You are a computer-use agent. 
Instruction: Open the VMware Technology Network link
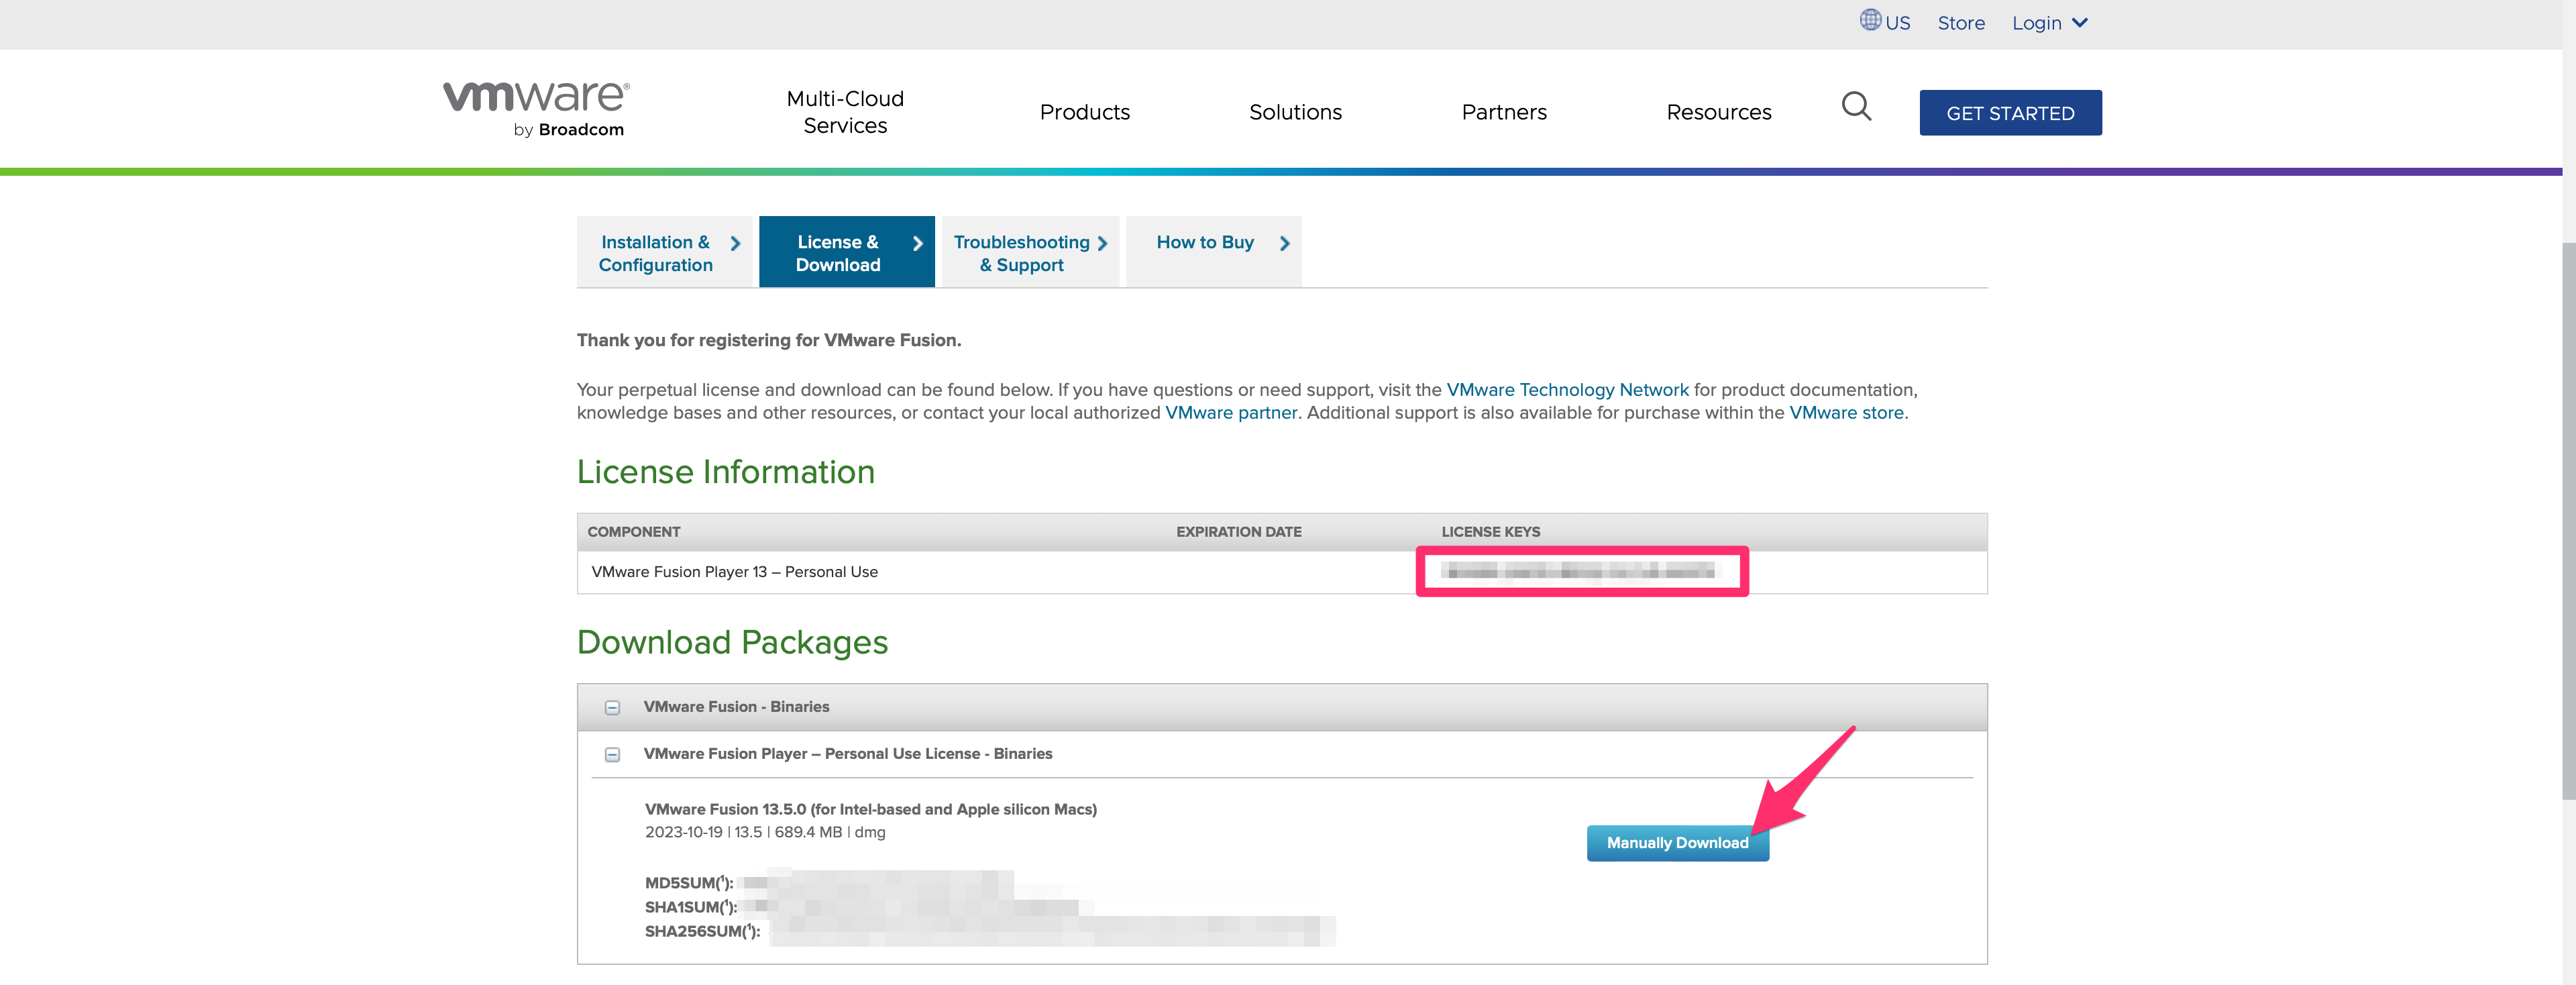click(x=1567, y=390)
